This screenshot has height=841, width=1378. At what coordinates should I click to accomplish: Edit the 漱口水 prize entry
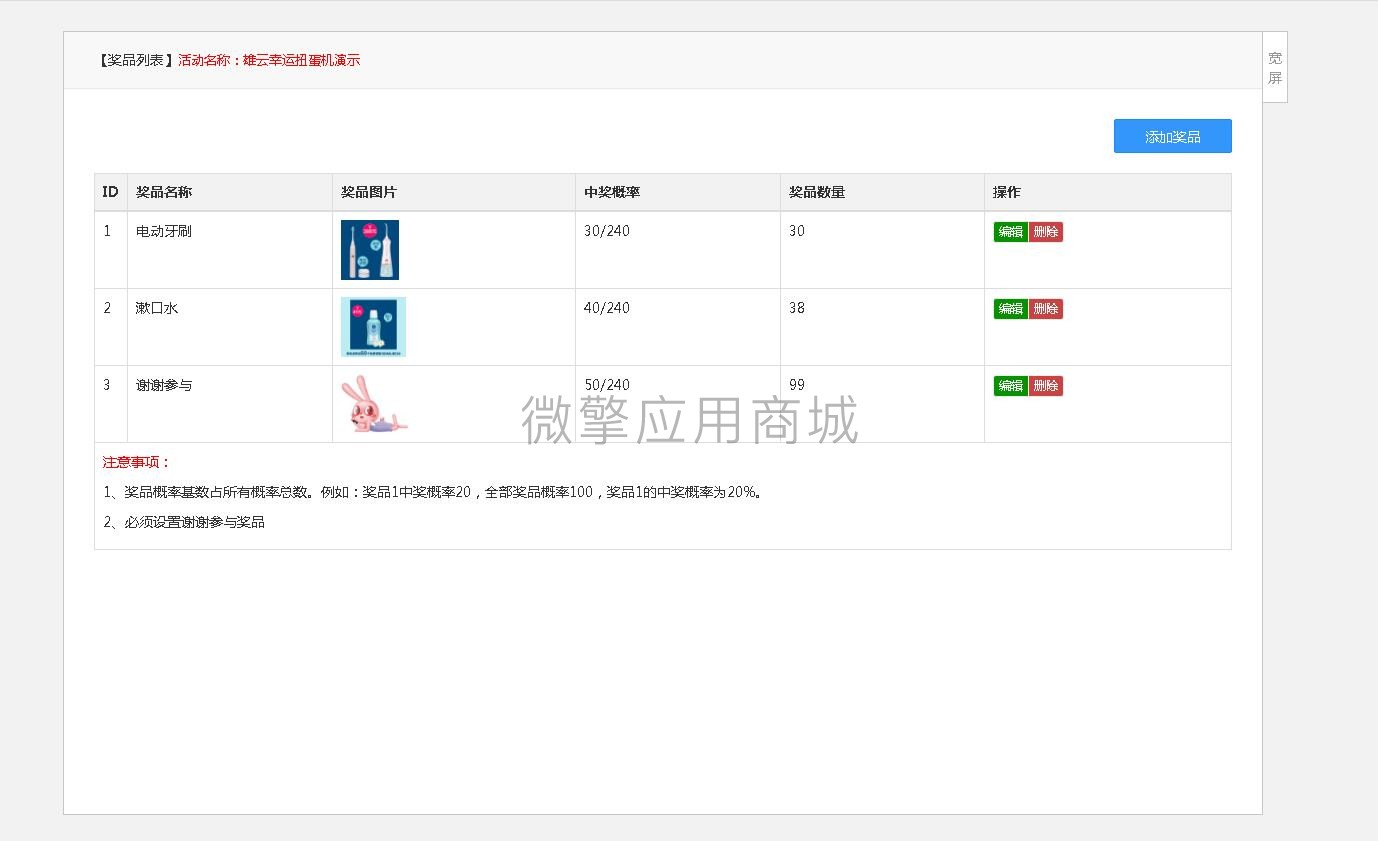pyautogui.click(x=1010, y=308)
